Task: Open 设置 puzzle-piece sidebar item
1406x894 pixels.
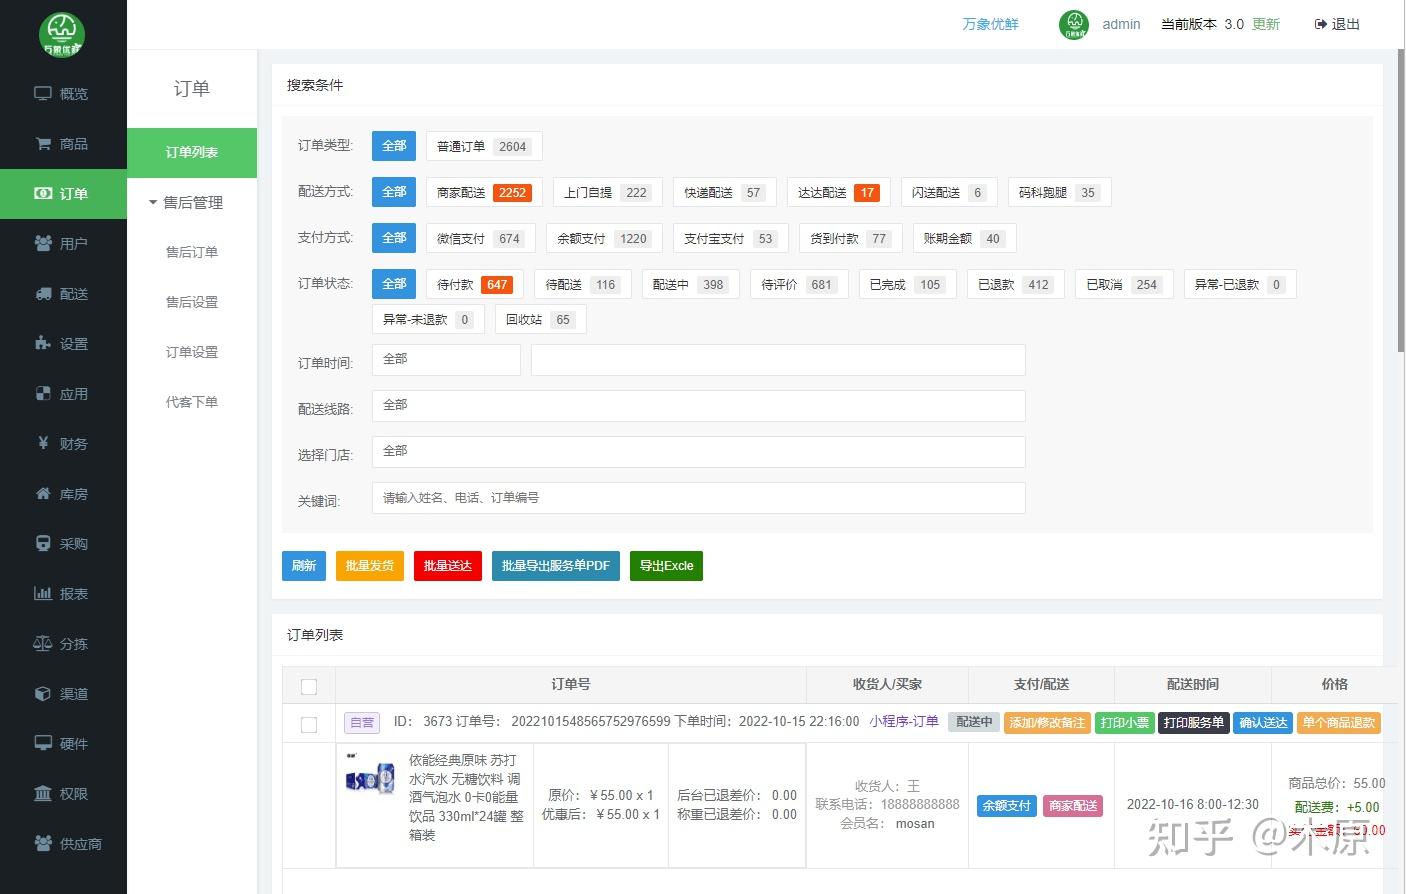Action: point(62,344)
